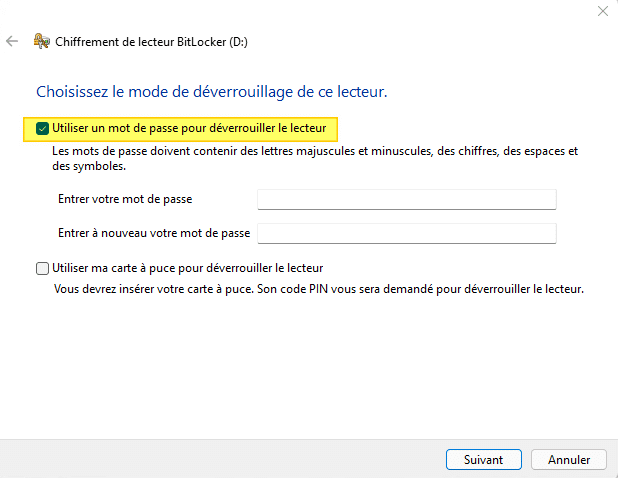Viewport: 618px width, 478px height.
Task: Focus the password confirmation input field
Action: (x=406, y=233)
